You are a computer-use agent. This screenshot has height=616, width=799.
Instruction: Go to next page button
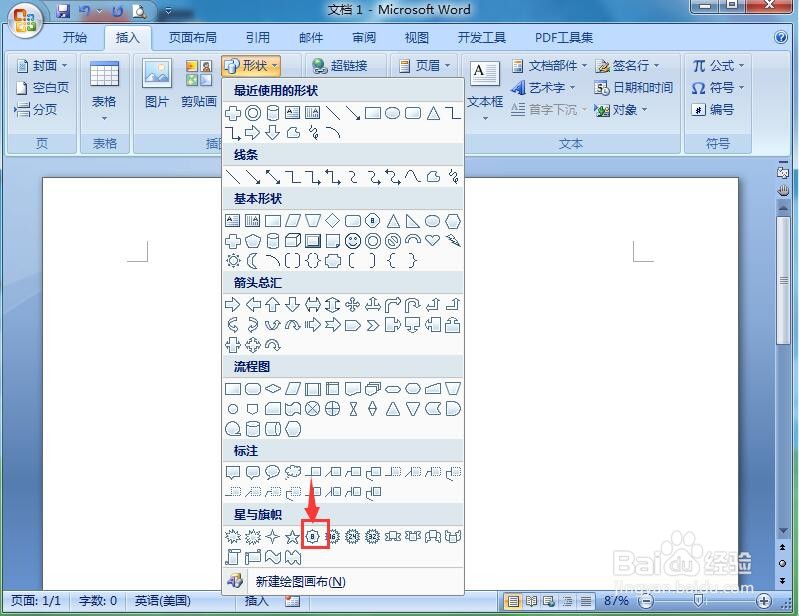tap(783, 580)
